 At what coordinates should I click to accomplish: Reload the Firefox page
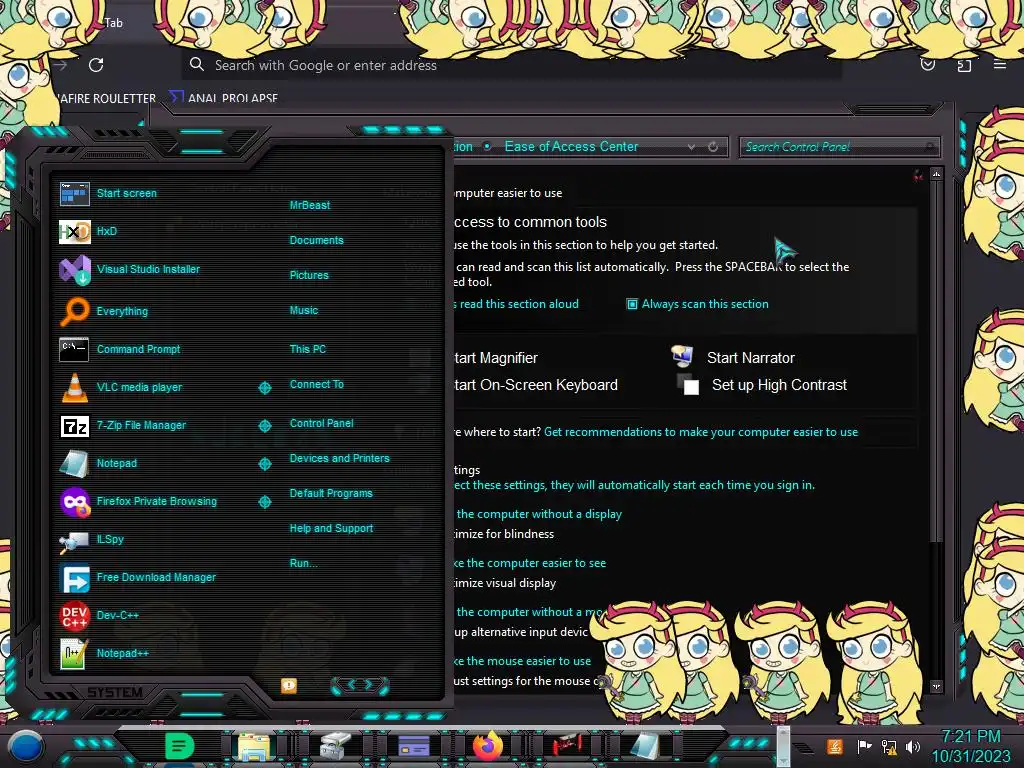coord(96,65)
